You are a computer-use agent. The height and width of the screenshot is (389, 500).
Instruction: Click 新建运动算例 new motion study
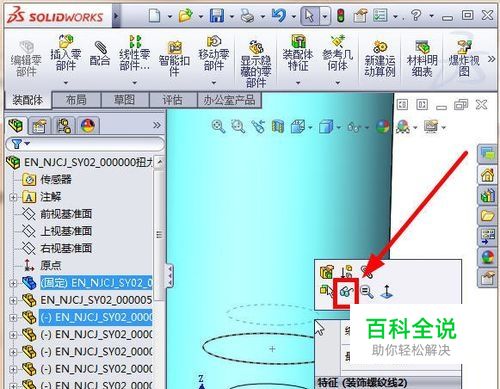pos(380,59)
